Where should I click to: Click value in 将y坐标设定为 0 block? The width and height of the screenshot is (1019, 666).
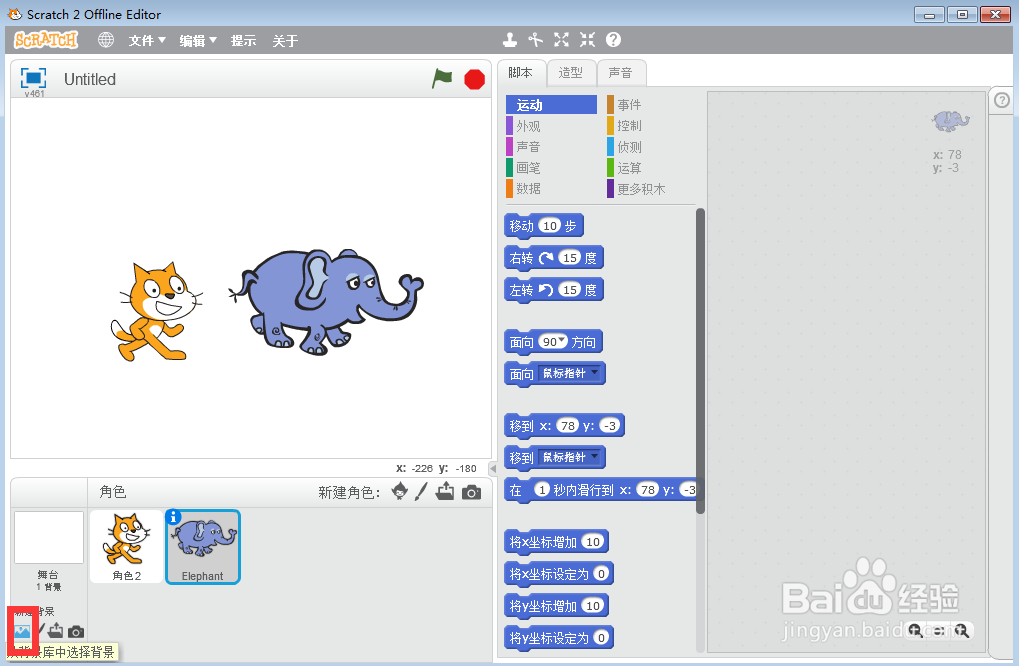(601, 637)
